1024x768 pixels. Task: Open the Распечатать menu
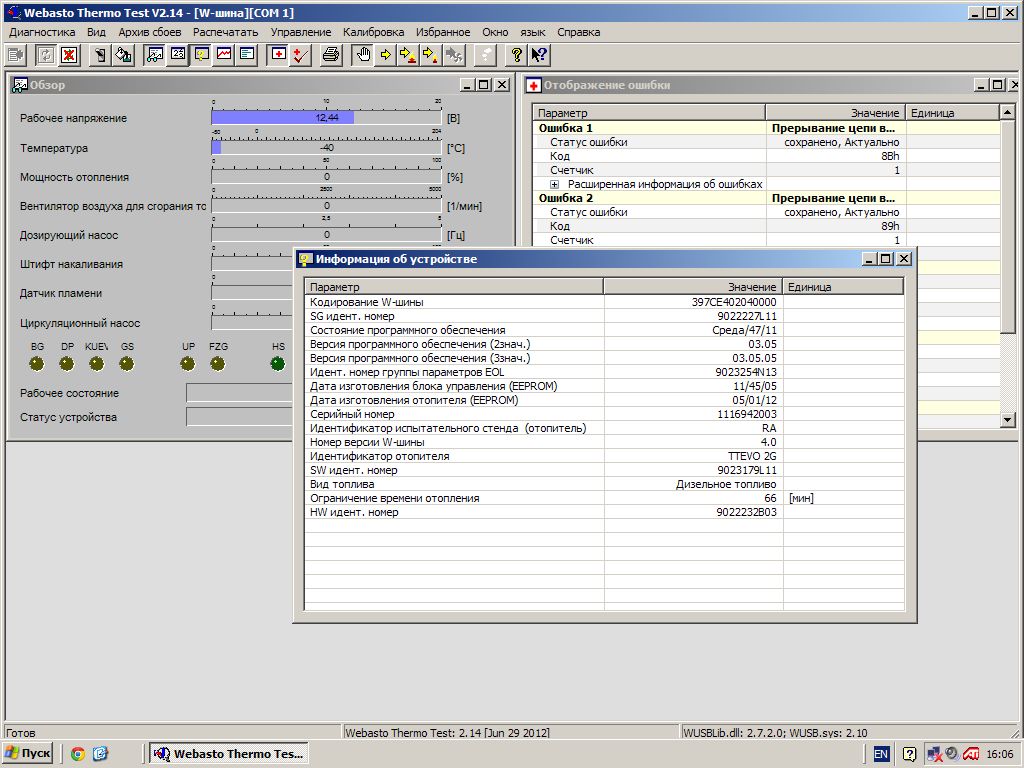(x=225, y=32)
